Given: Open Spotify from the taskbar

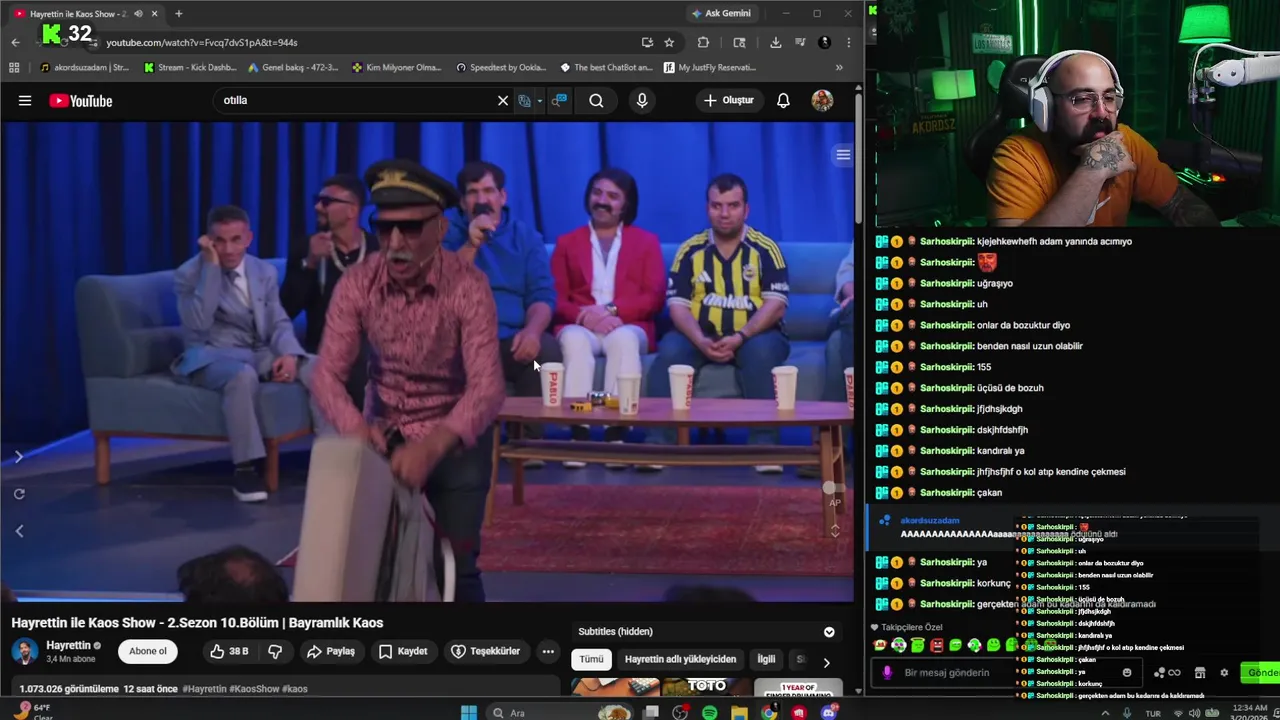Looking at the screenshot, I should point(709,713).
